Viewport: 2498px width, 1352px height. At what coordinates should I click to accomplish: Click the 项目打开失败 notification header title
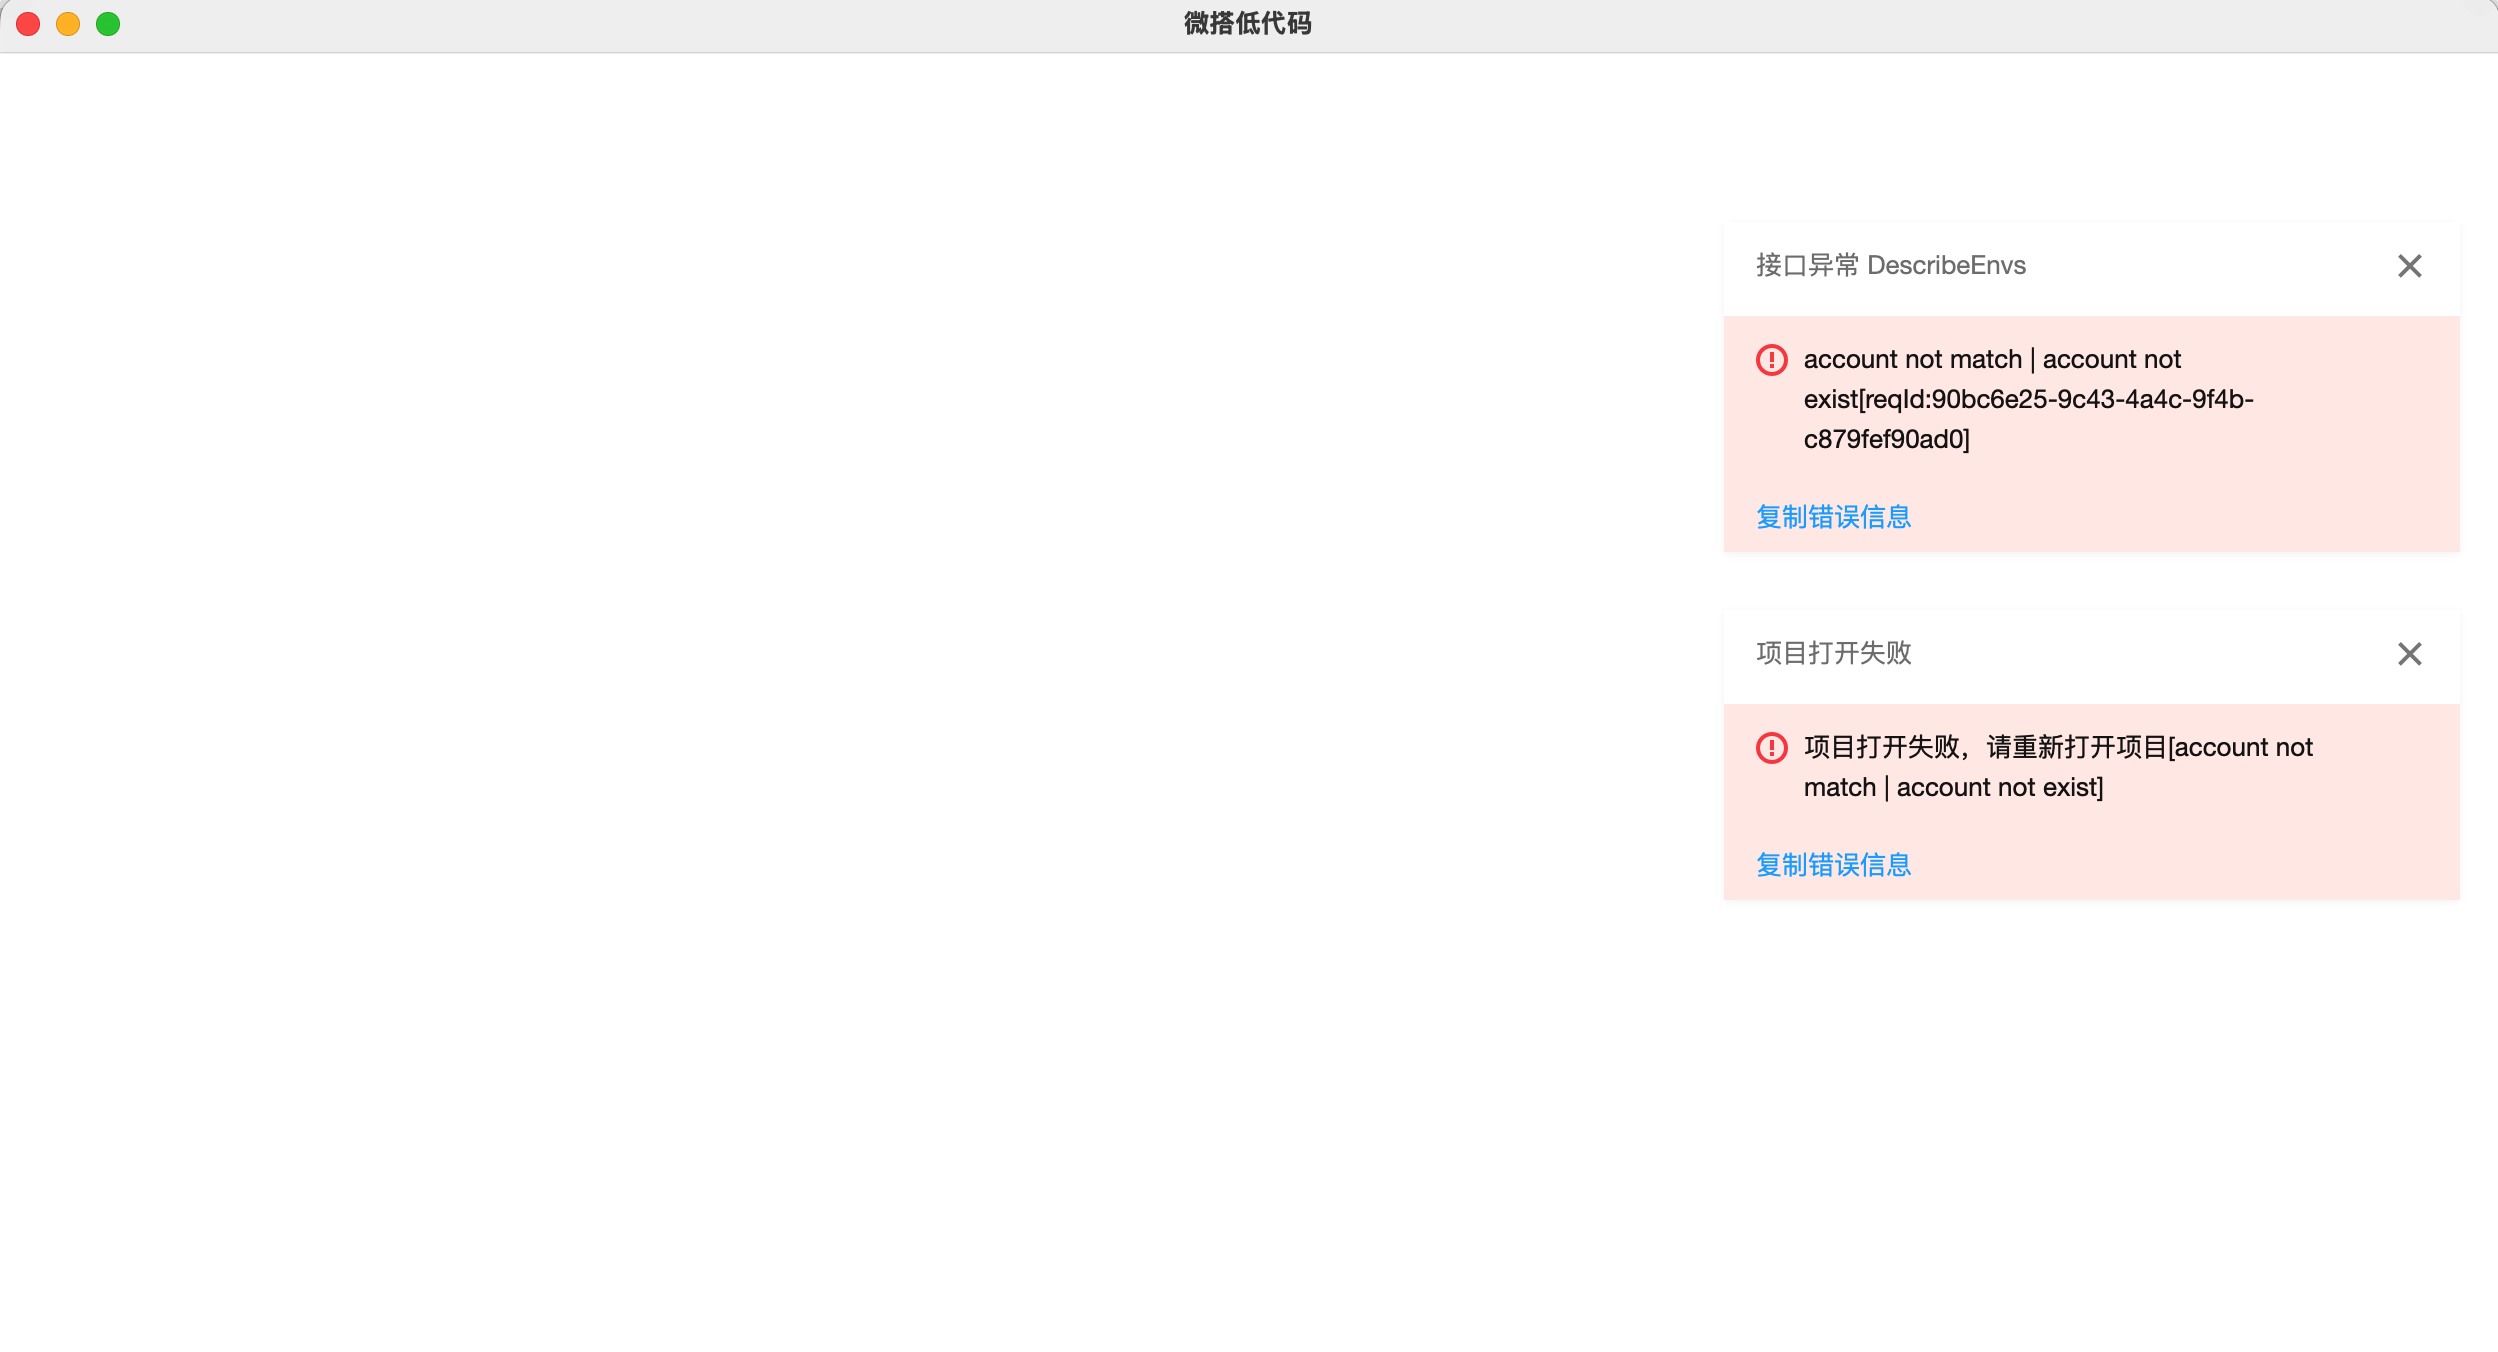pos(1833,654)
